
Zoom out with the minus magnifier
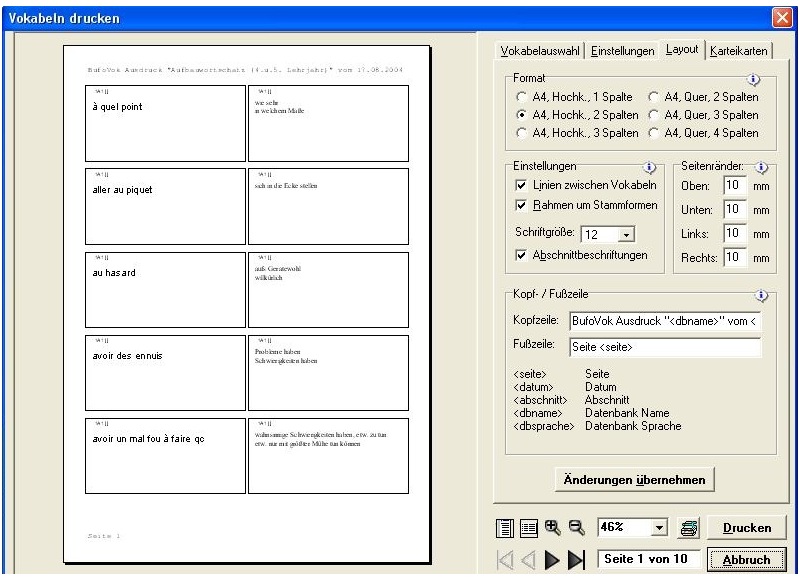point(577,527)
